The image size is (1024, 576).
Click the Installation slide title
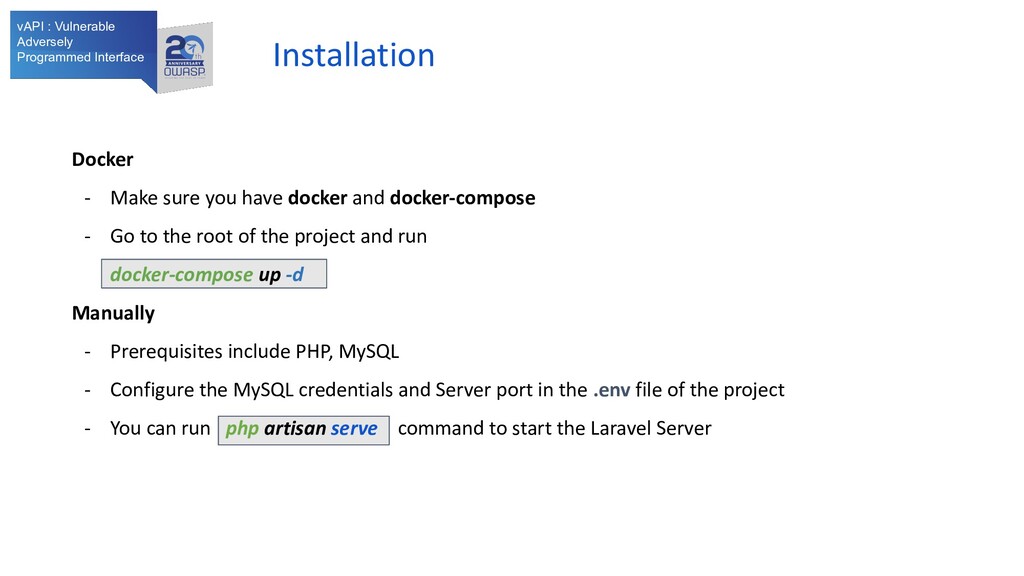point(353,55)
